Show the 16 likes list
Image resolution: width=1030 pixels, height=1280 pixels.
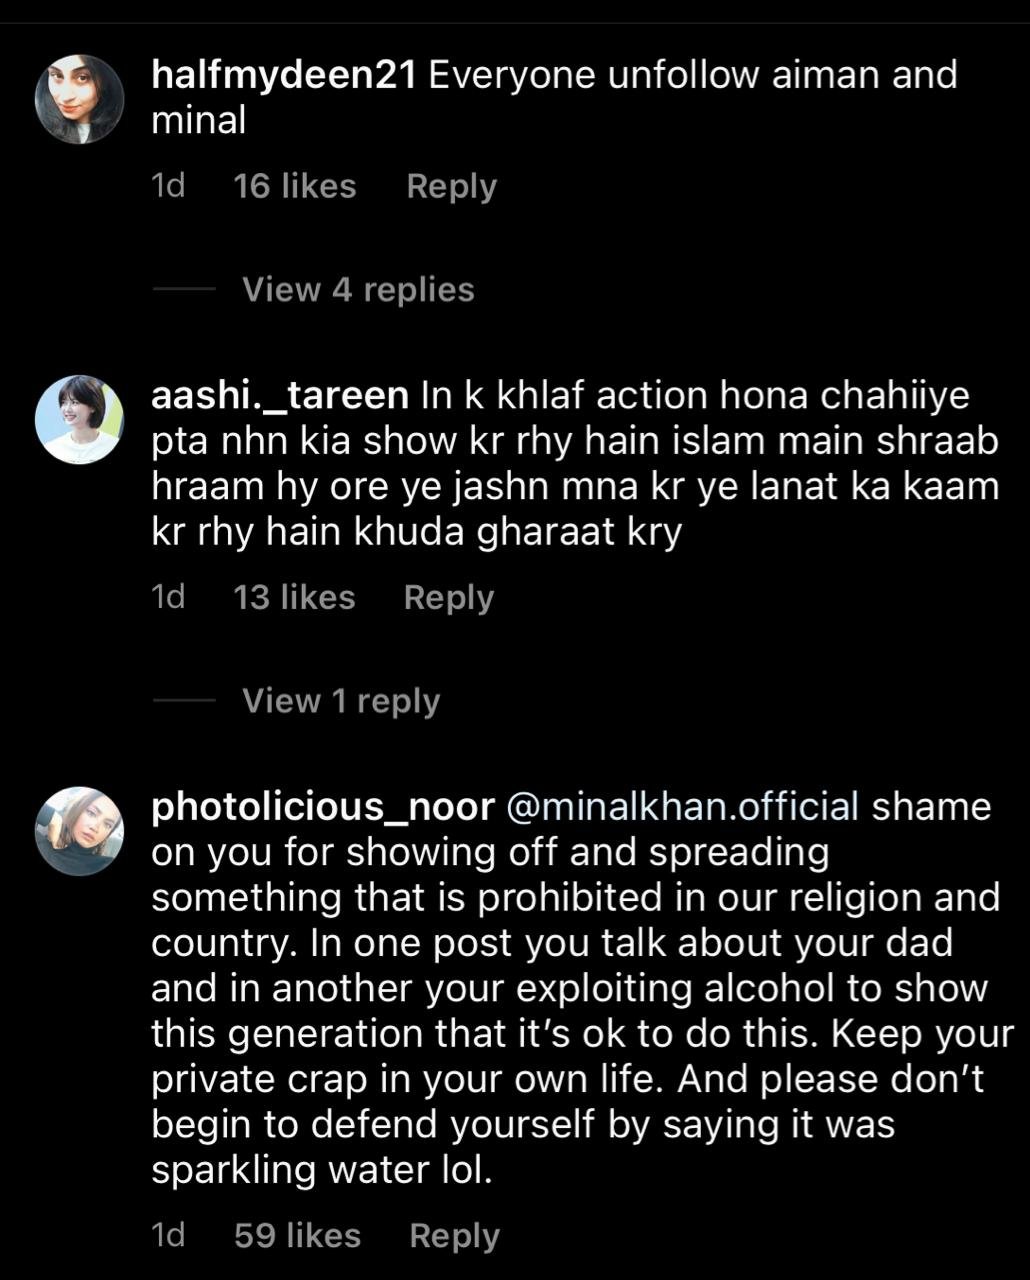pyautogui.click(x=295, y=186)
